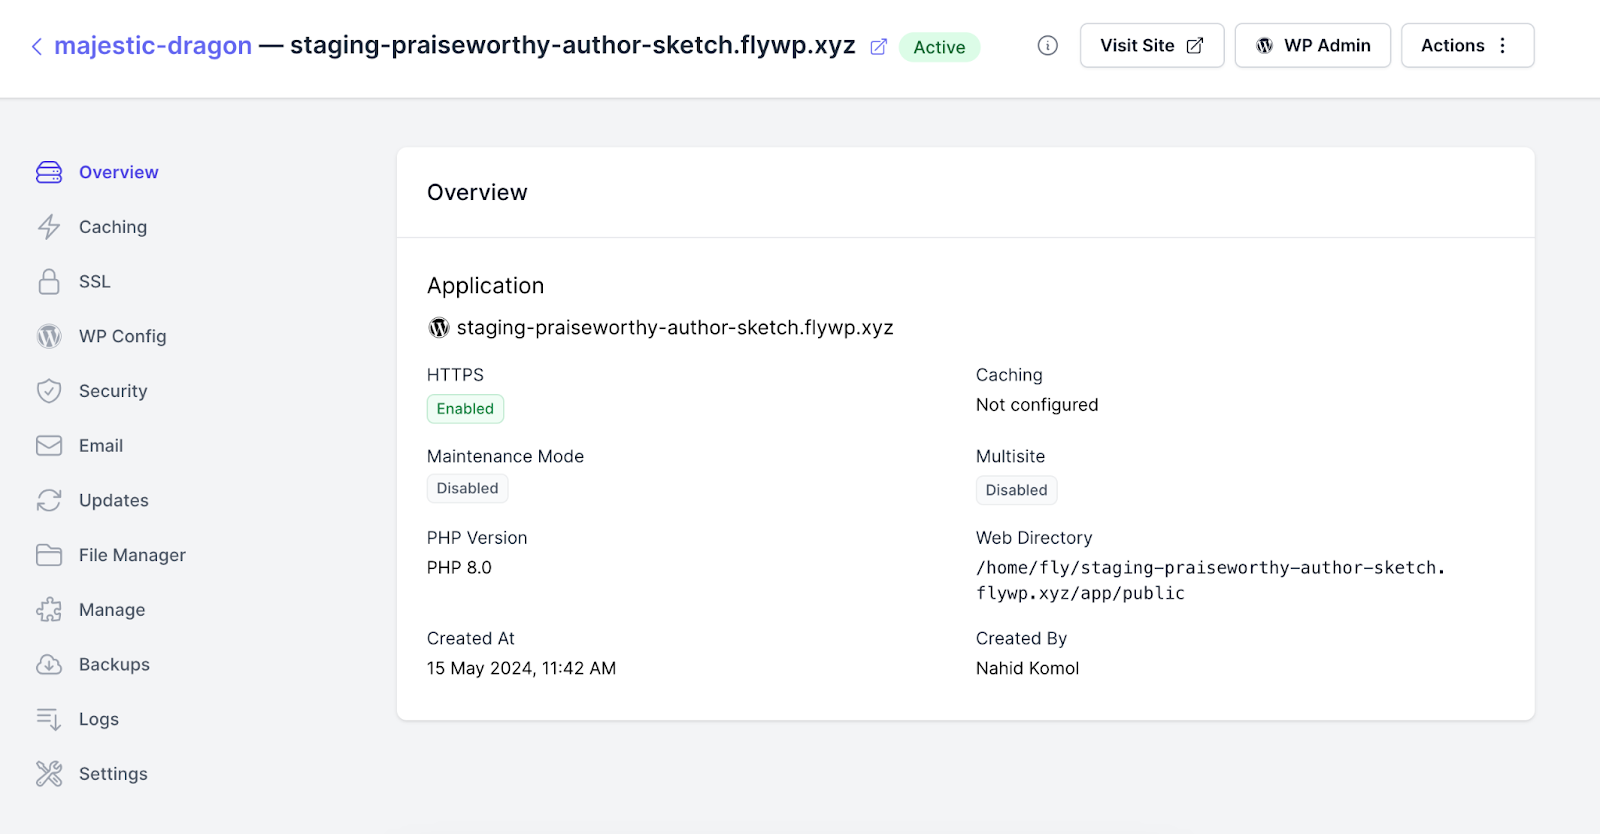
Task: Click the back chevron before majestic-dragon
Action: [x=37, y=46]
